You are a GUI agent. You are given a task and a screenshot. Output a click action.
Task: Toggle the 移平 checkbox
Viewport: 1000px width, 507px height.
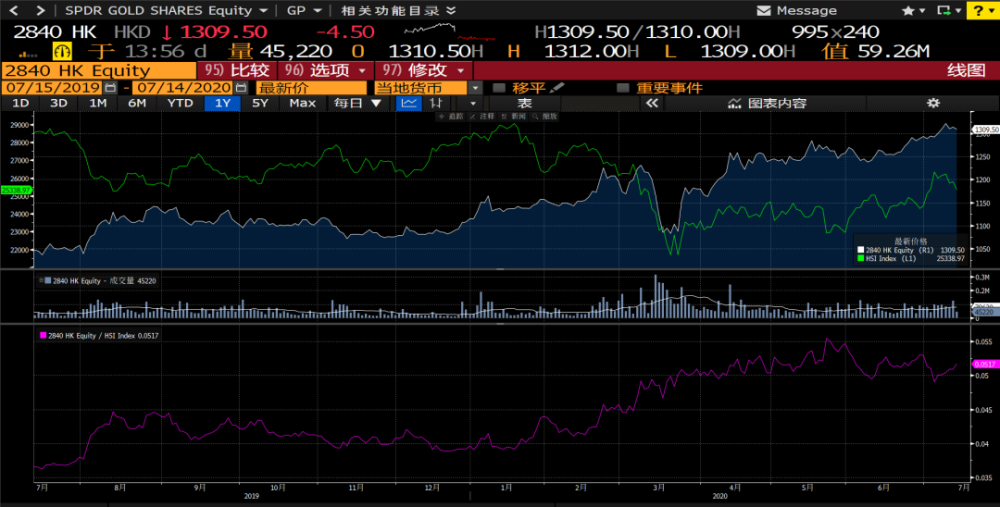click(x=499, y=87)
